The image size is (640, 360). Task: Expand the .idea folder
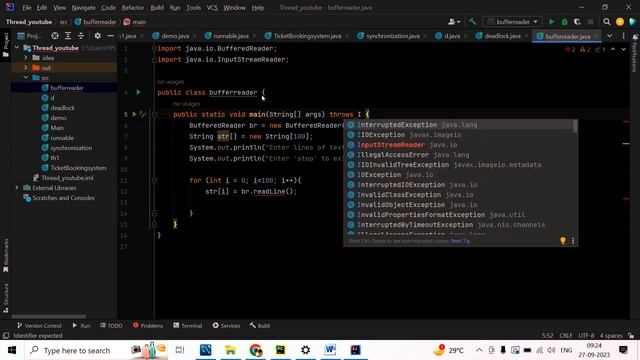(26, 58)
